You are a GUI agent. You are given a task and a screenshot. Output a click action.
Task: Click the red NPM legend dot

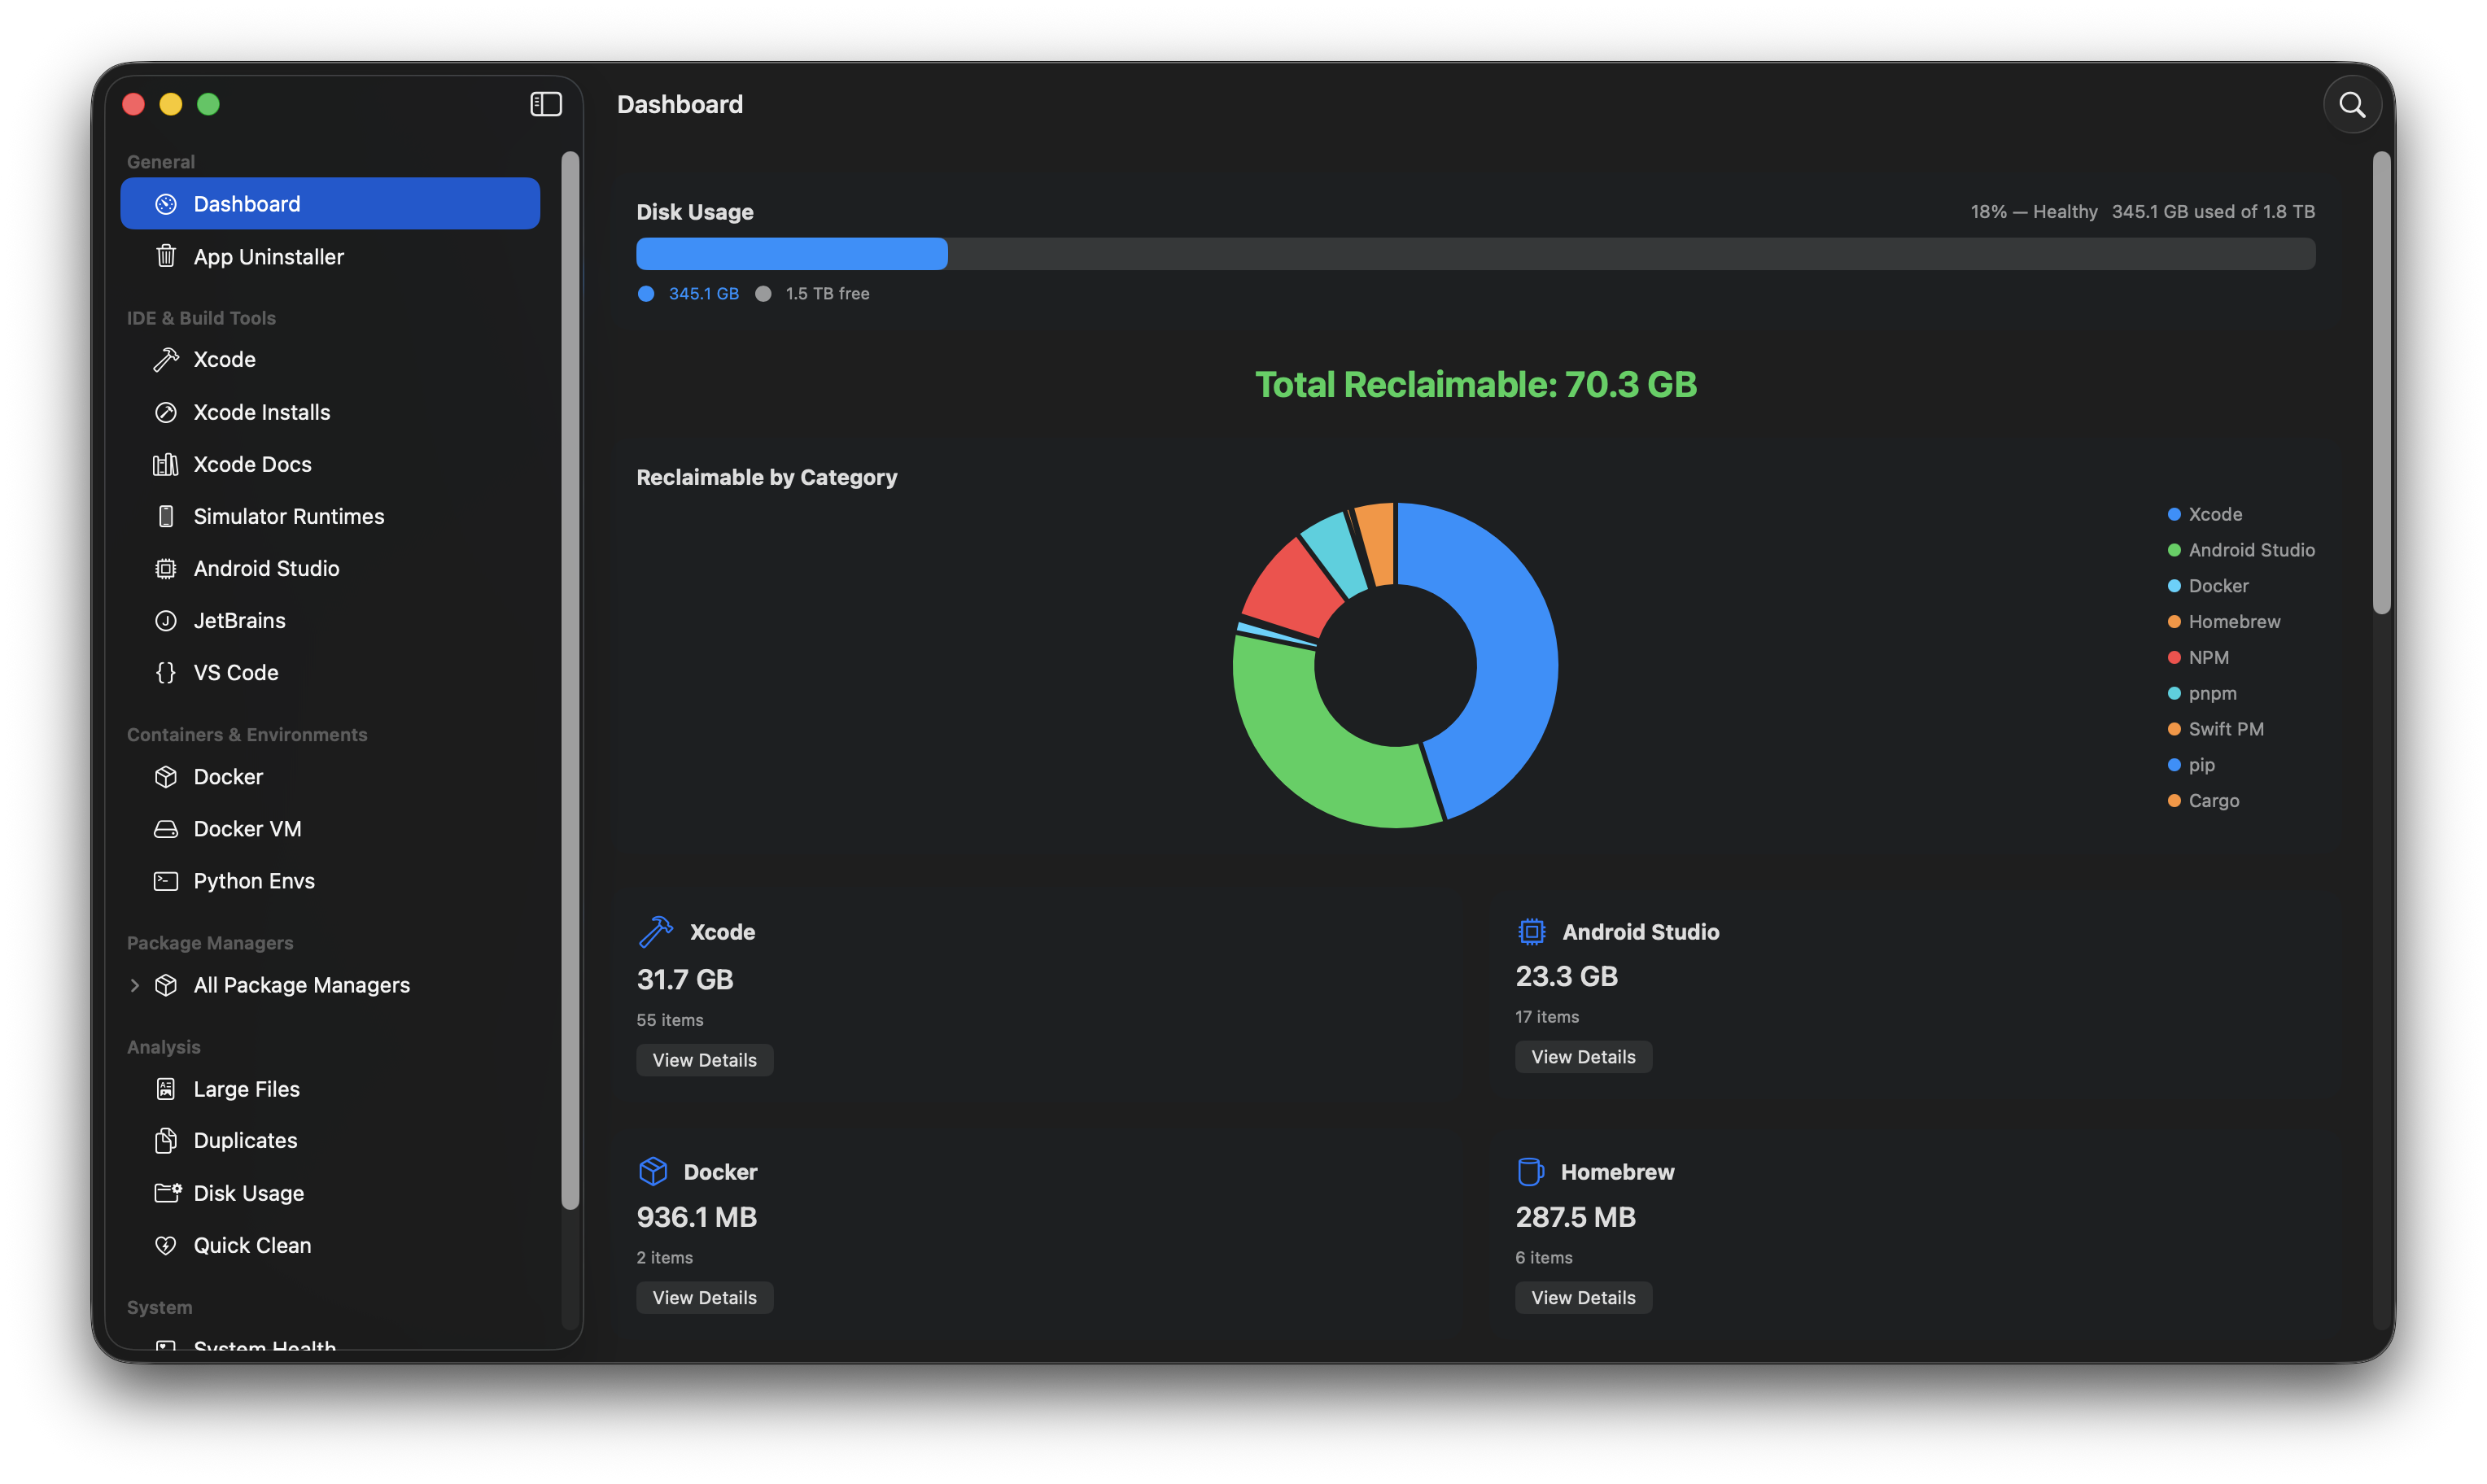coord(2173,657)
